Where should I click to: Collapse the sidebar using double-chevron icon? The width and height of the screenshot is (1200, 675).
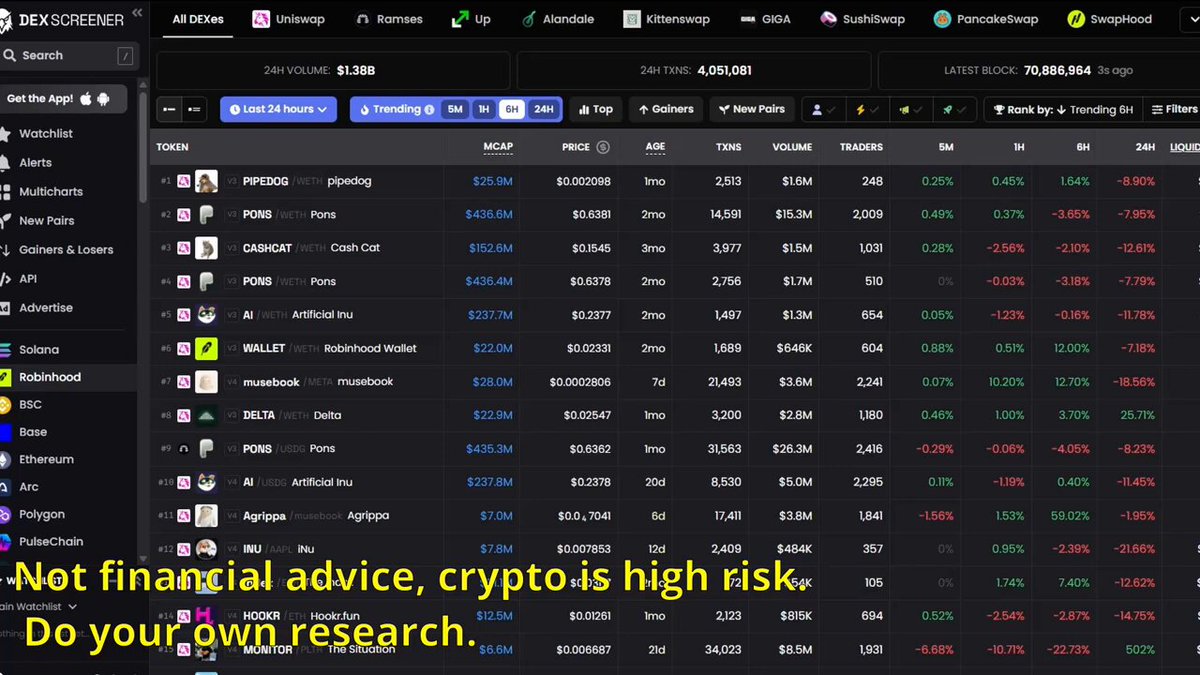[137, 13]
